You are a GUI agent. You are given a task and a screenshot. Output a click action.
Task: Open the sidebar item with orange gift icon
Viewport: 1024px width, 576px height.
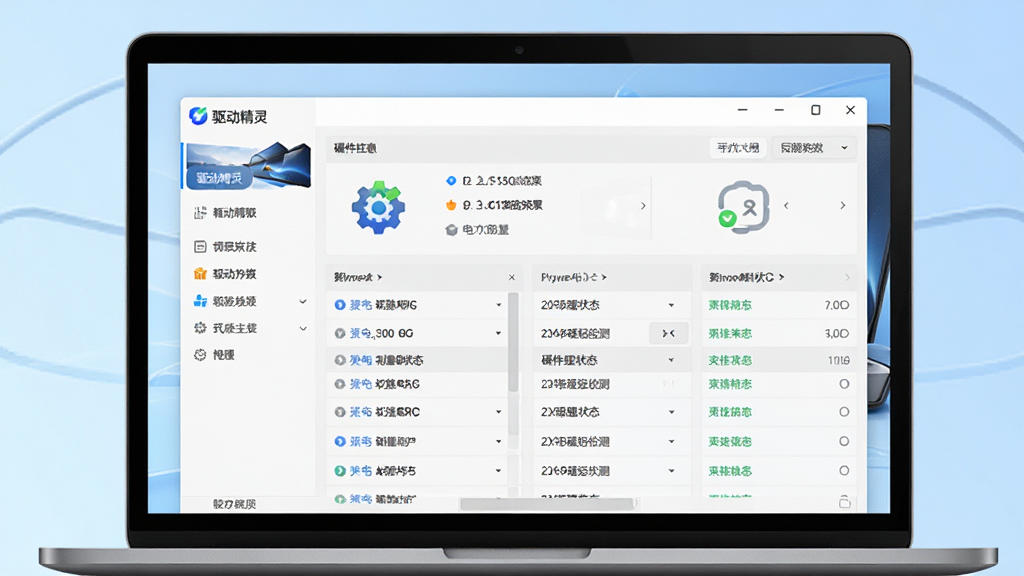(x=225, y=274)
